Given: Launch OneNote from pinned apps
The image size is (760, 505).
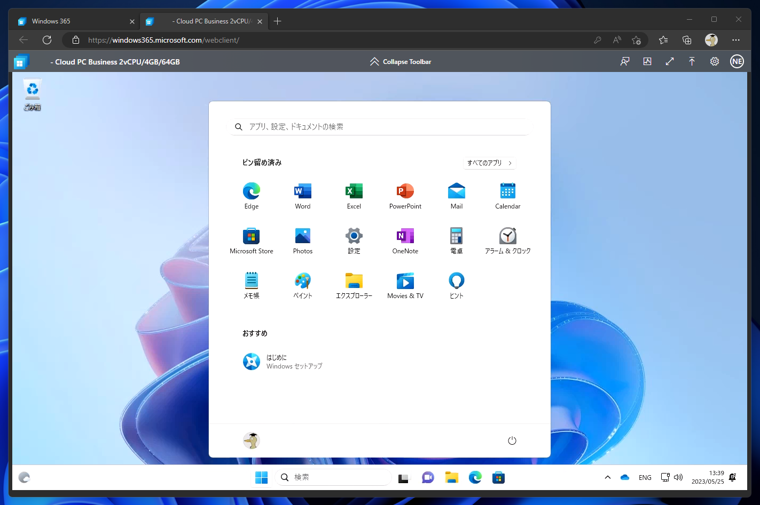Looking at the screenshot, I should [x=405, y=240].
